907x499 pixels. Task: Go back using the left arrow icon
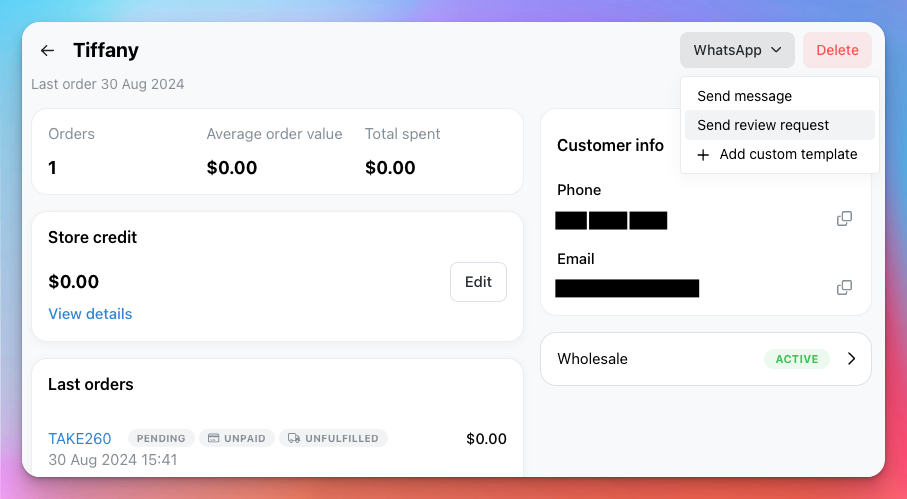47,50
